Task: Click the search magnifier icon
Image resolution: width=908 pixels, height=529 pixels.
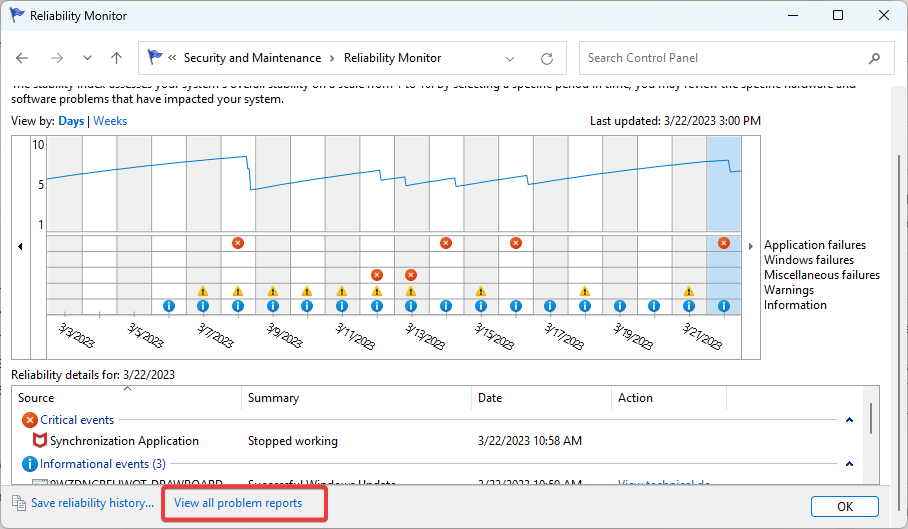Action: (875, 58)
